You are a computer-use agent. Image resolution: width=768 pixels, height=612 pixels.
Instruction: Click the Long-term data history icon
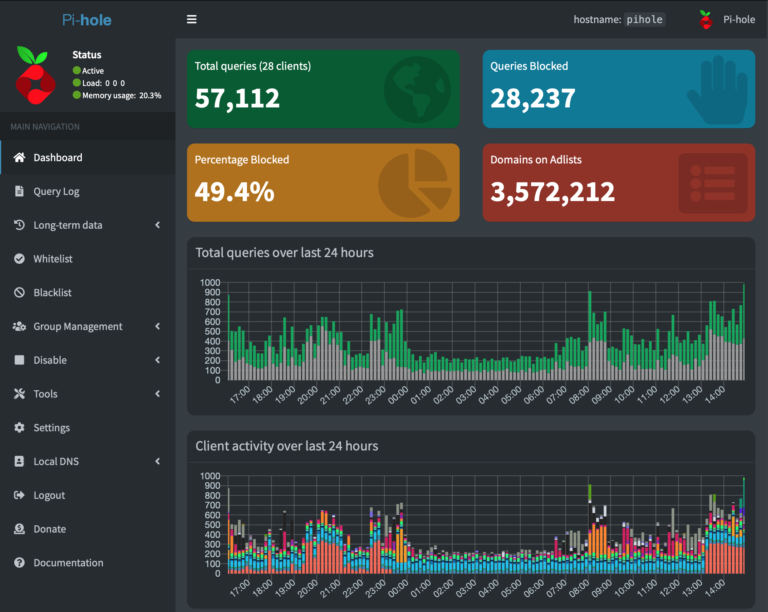point(19,225)
